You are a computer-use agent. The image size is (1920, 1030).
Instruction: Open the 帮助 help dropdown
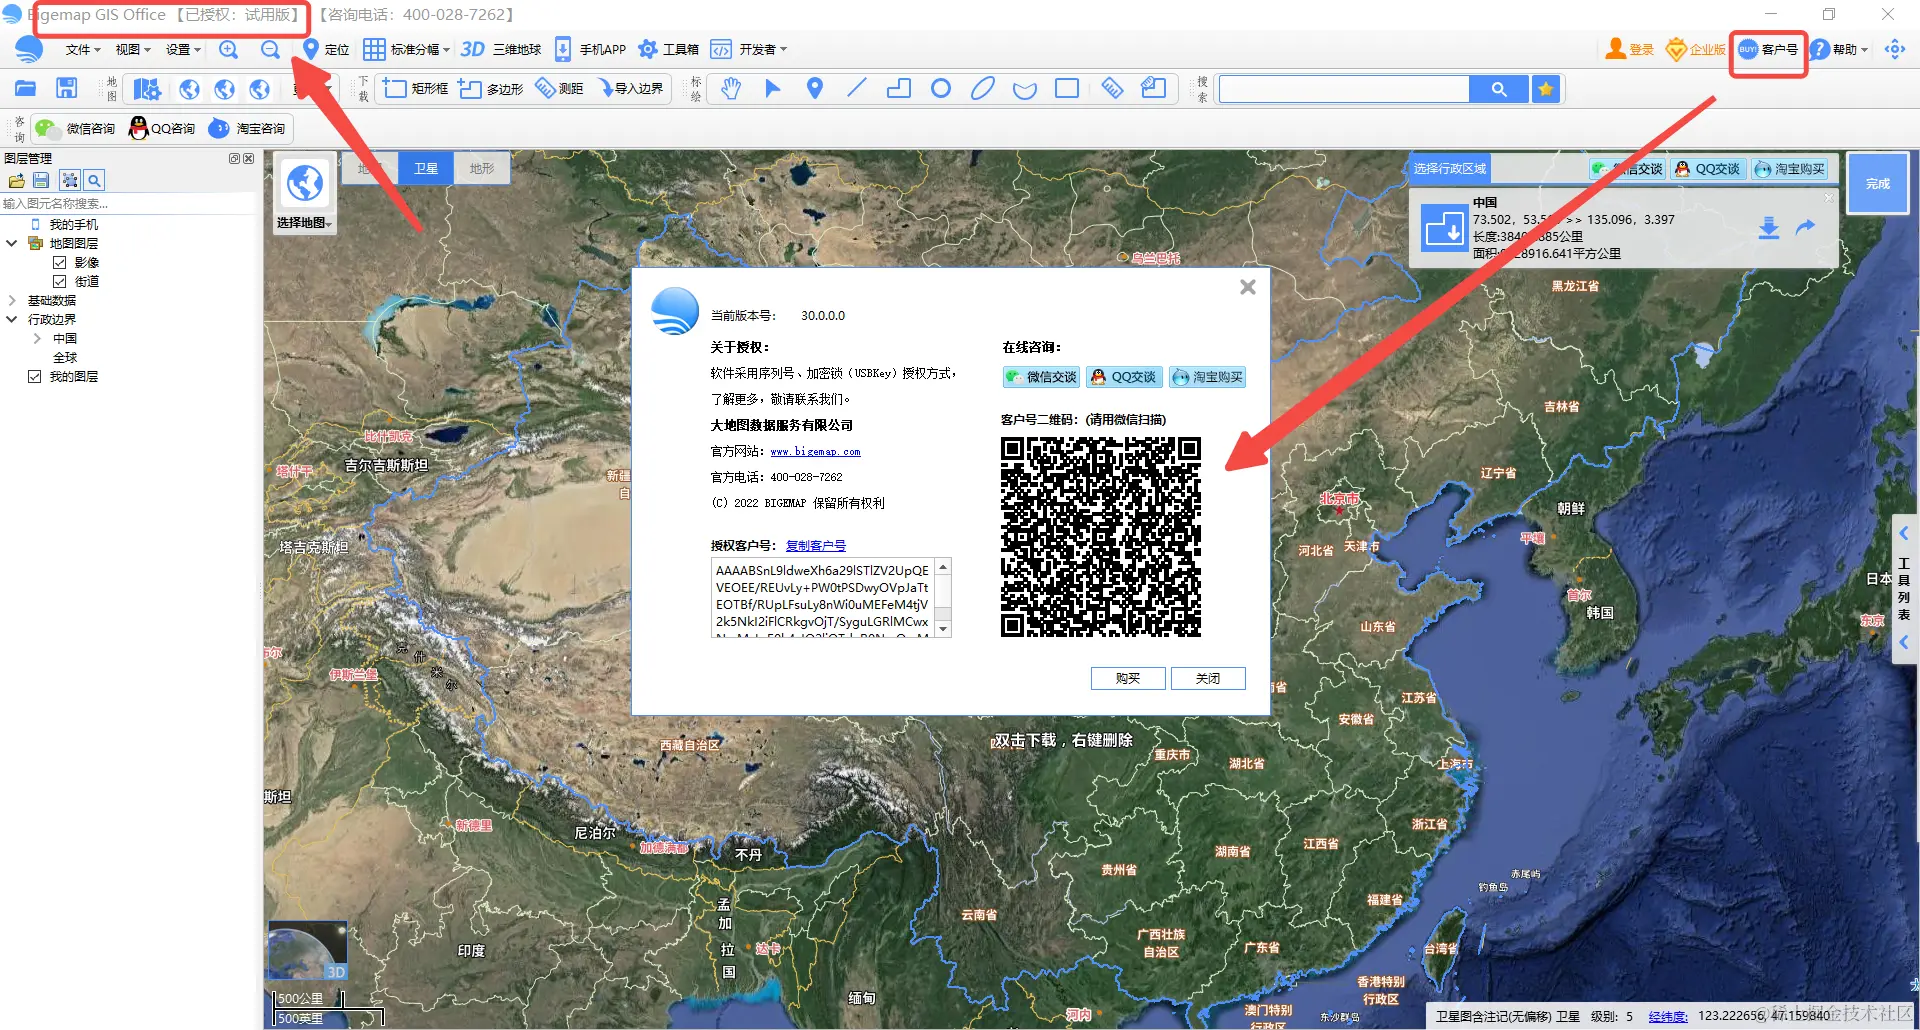click(1838, 49)
